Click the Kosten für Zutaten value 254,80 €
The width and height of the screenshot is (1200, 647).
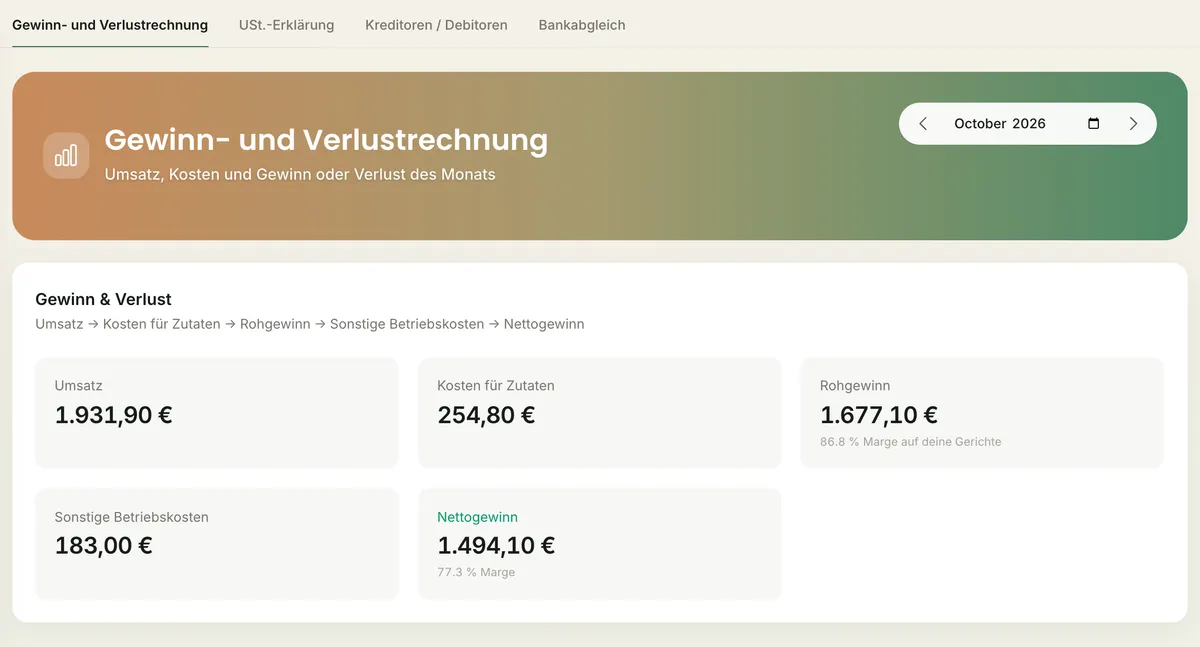[486, 415]
